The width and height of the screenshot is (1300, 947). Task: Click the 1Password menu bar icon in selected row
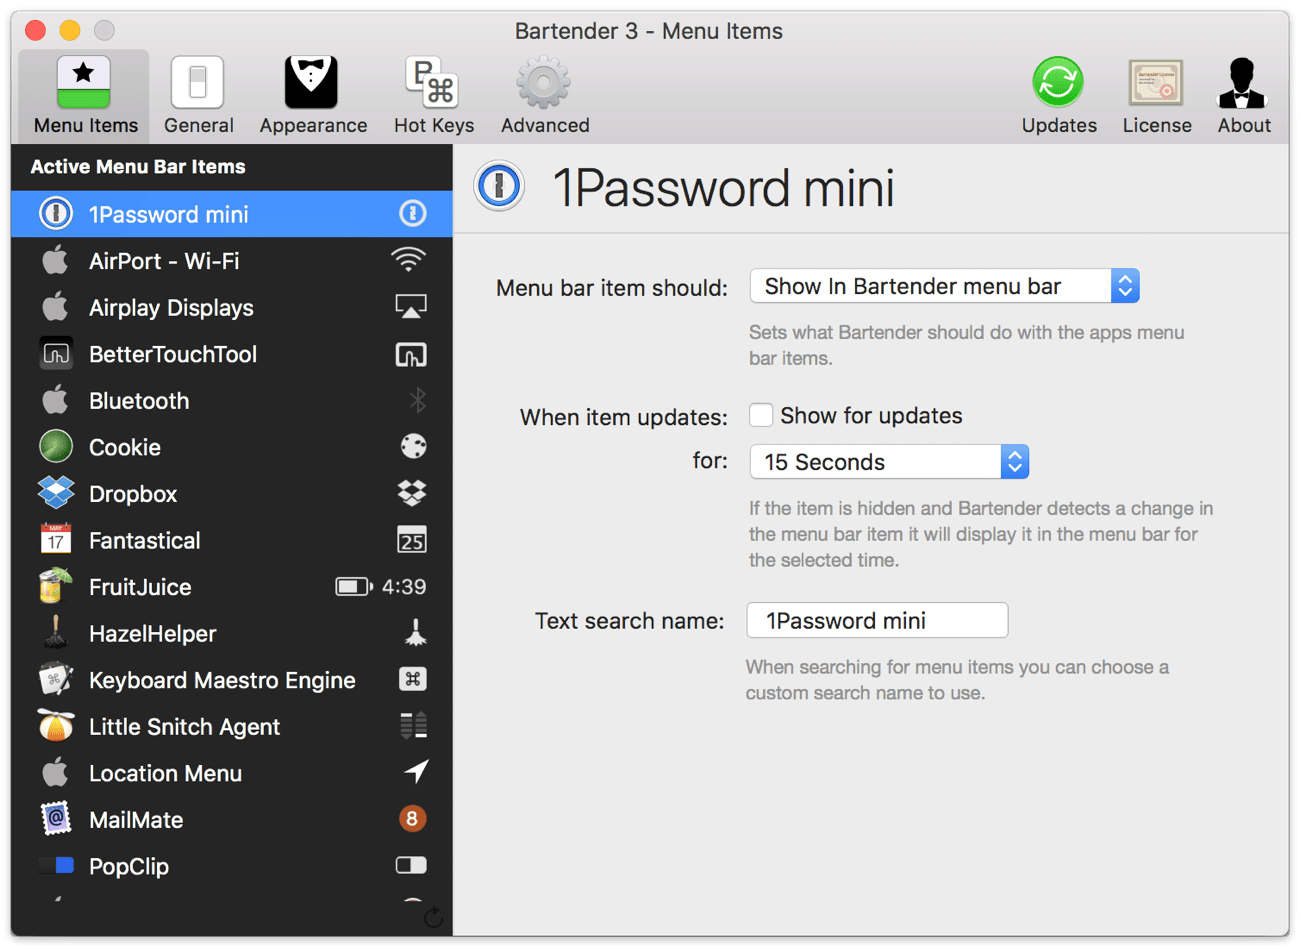click(413, 213)
